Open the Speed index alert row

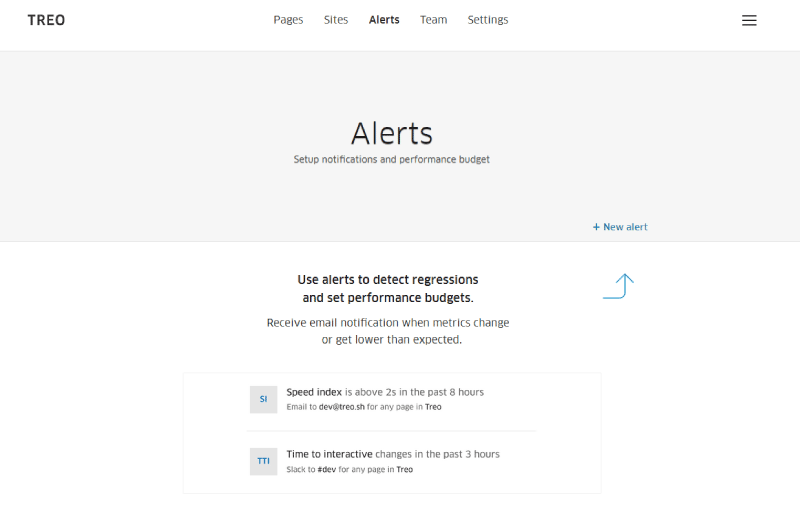coord(391,399)
